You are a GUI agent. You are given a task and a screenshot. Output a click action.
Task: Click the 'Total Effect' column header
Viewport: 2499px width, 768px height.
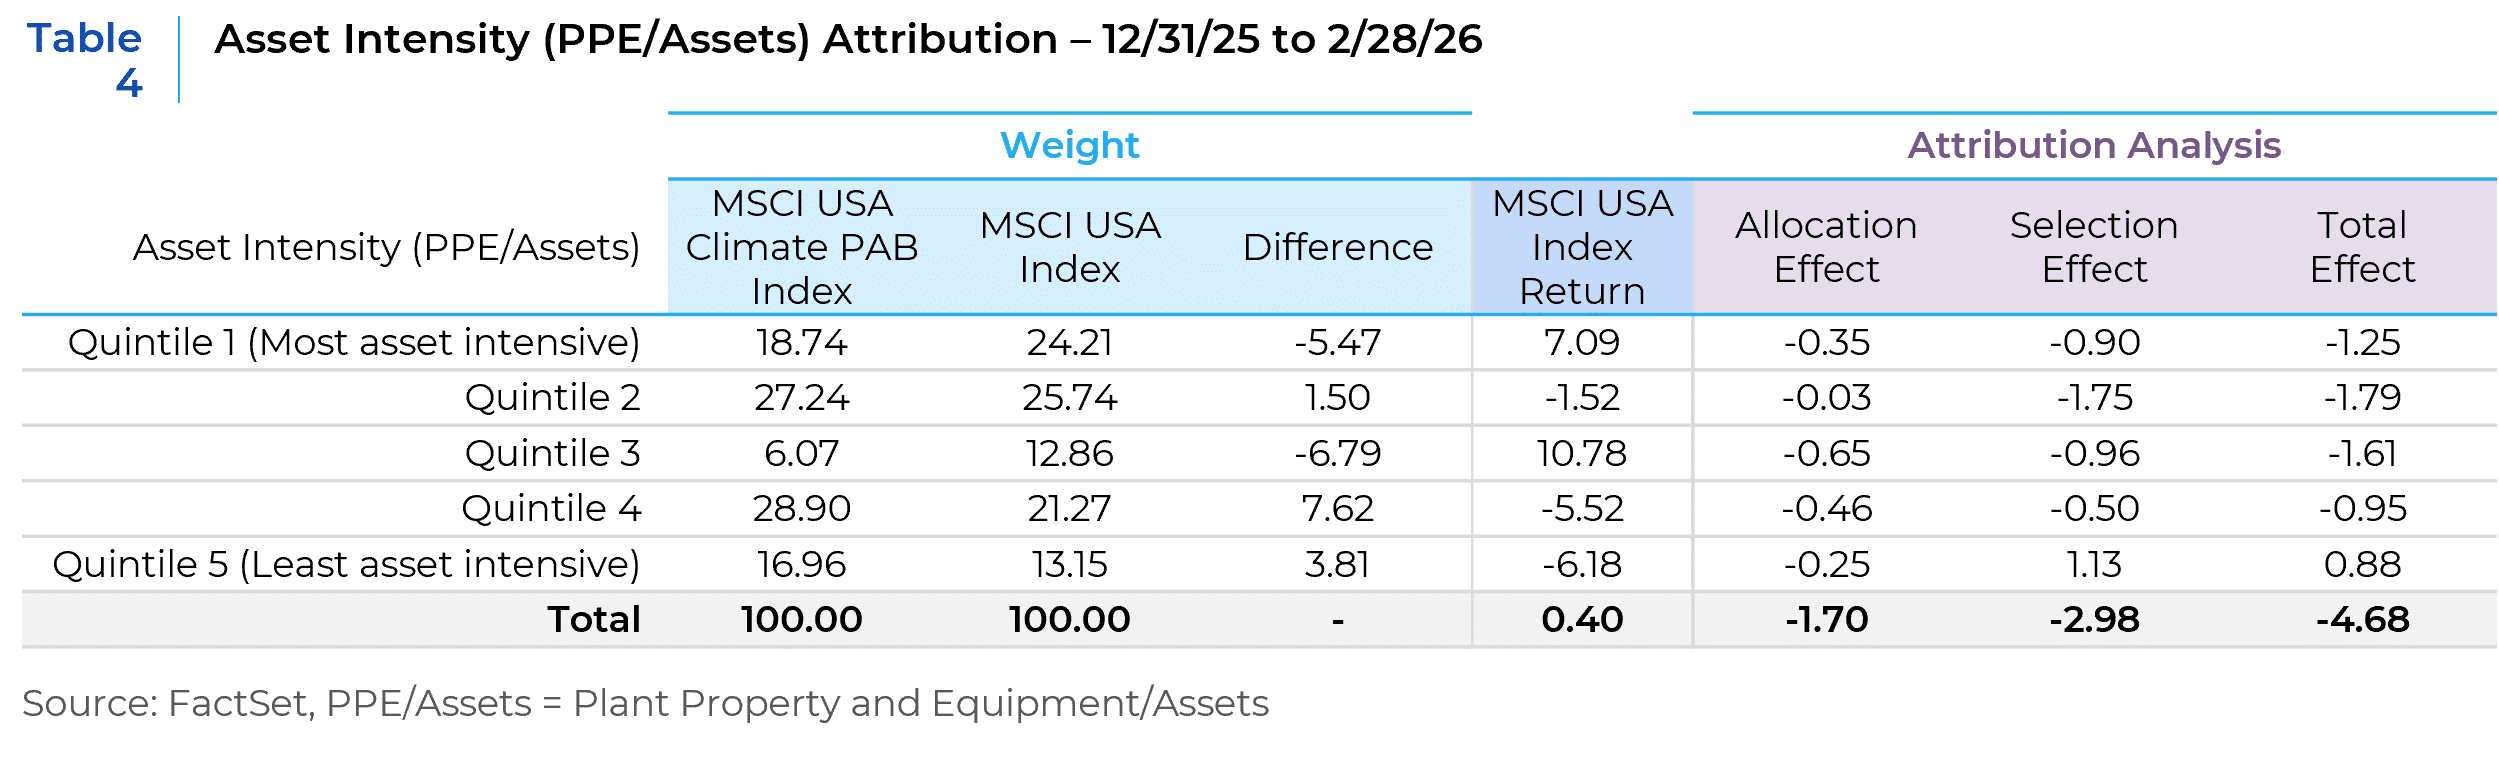(x=2362, y=247)
